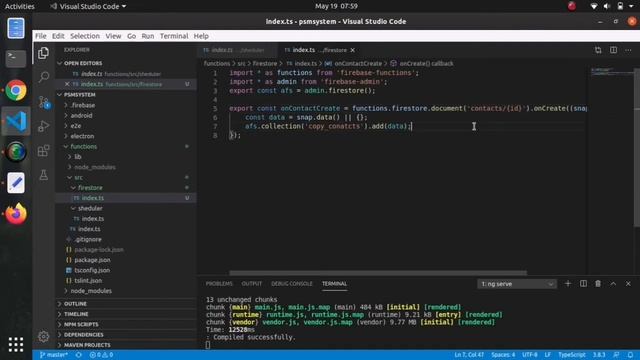Switch to the Problems panel tab
This screenshot has height=360, width=640.
219,284
